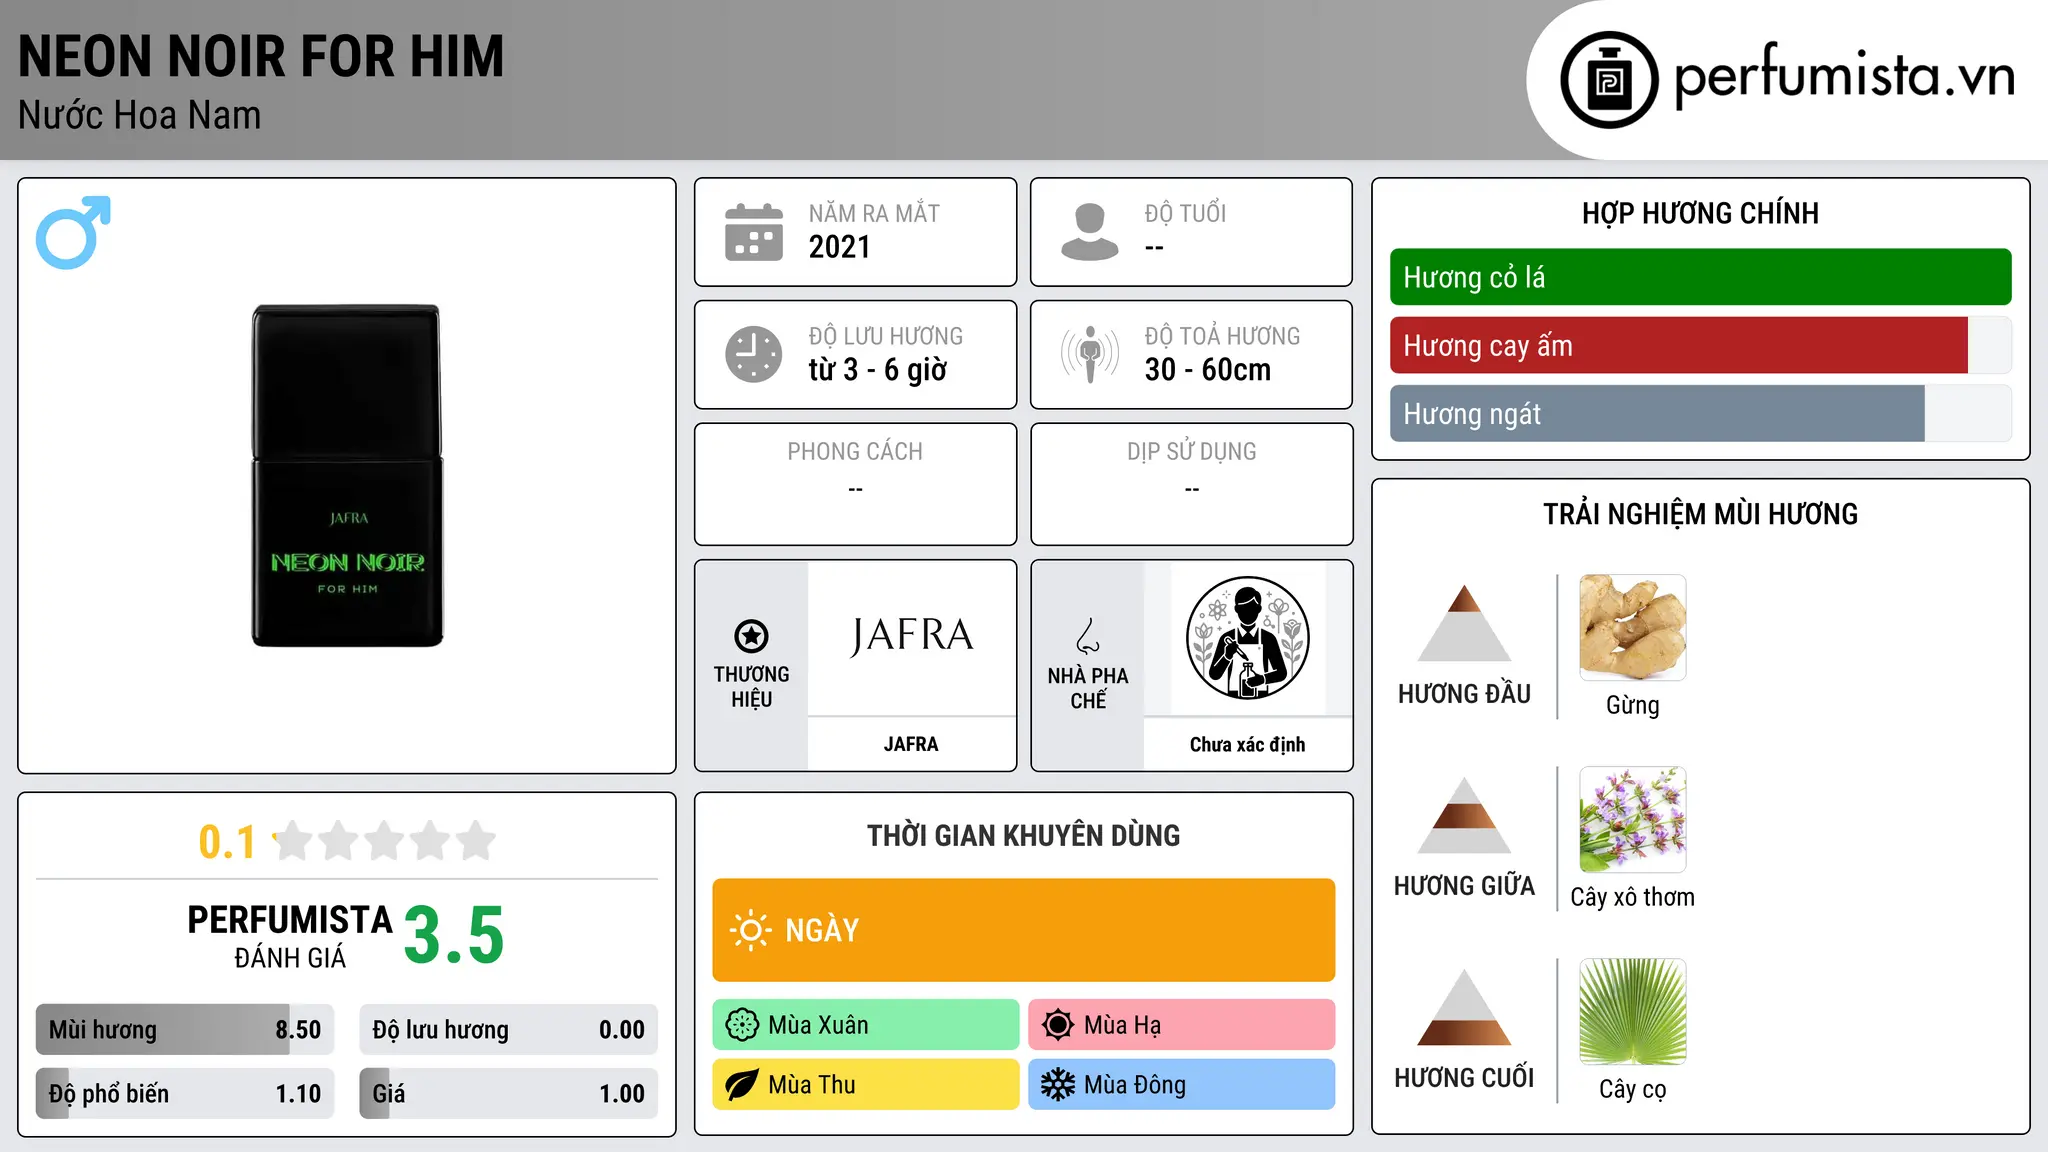Viewport: 2048px width, 1152px height.
Task: Click the base-note pyramid icon above Hương cuối
Action: pos(1464,1007)
